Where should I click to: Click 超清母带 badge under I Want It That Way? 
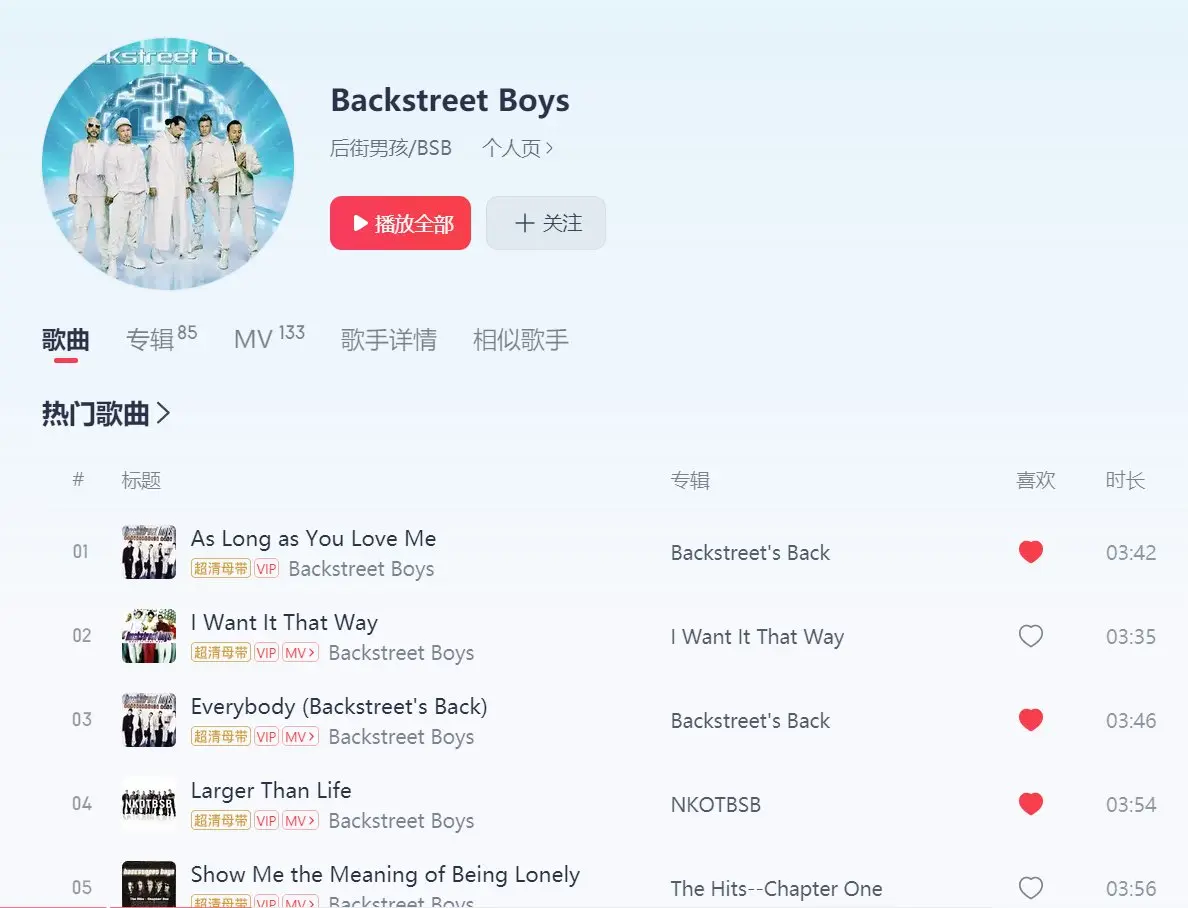pyautogui.click(x=220, y=653)
